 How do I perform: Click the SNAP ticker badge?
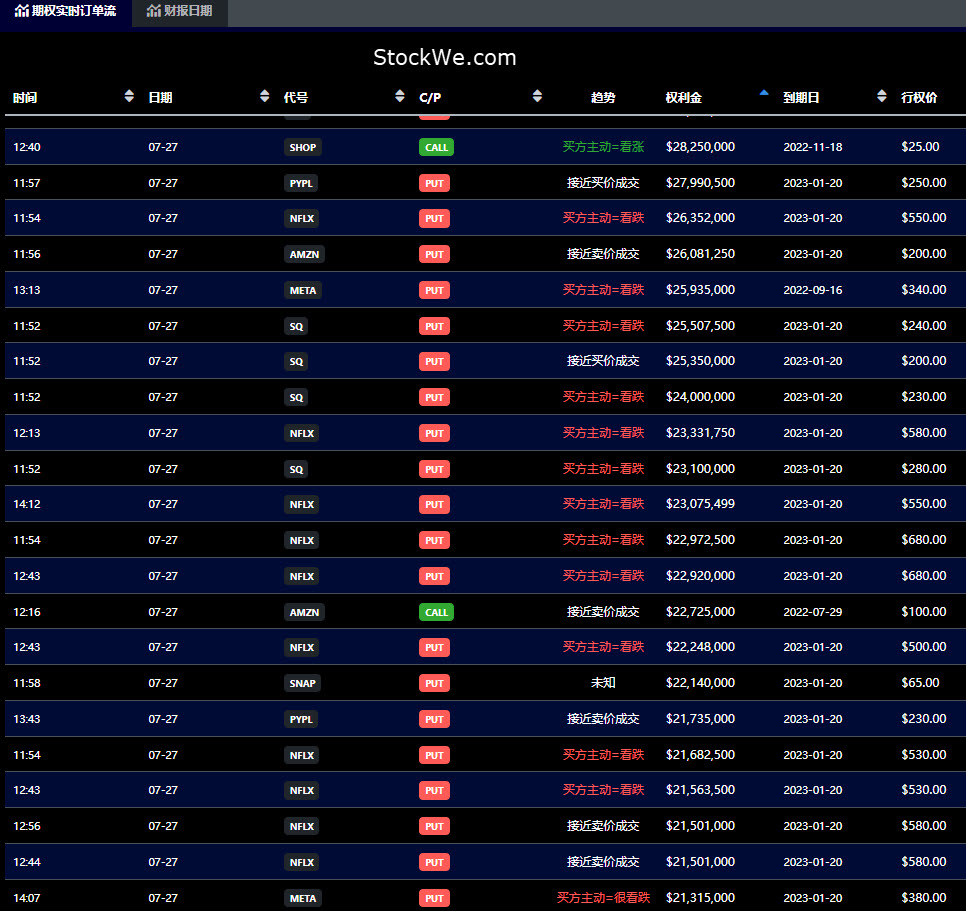[302, 683]
